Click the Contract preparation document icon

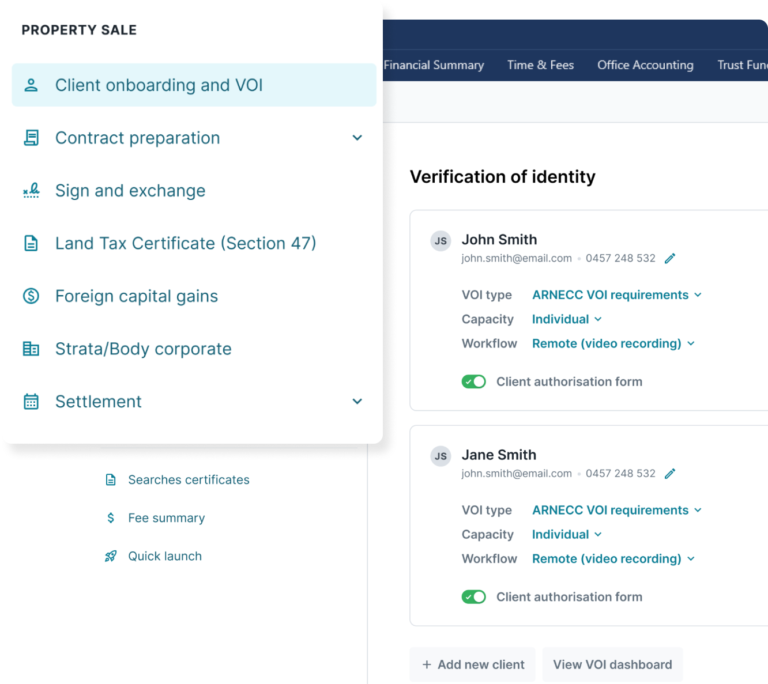tap(31, 138)
